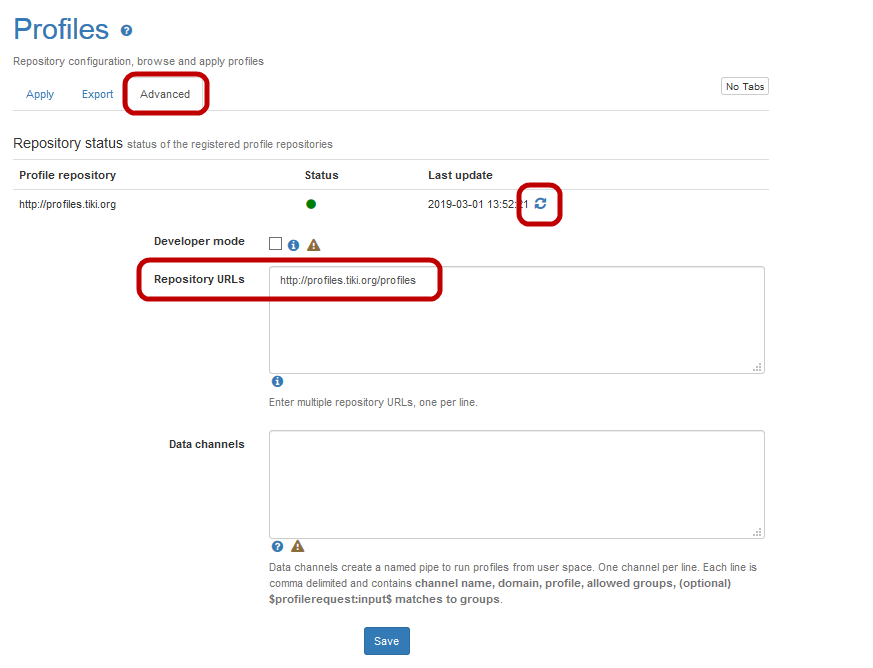Screen dimensions: 873x668
Task: Click the warning triangle below Data channels box
Action: point(297,546)
